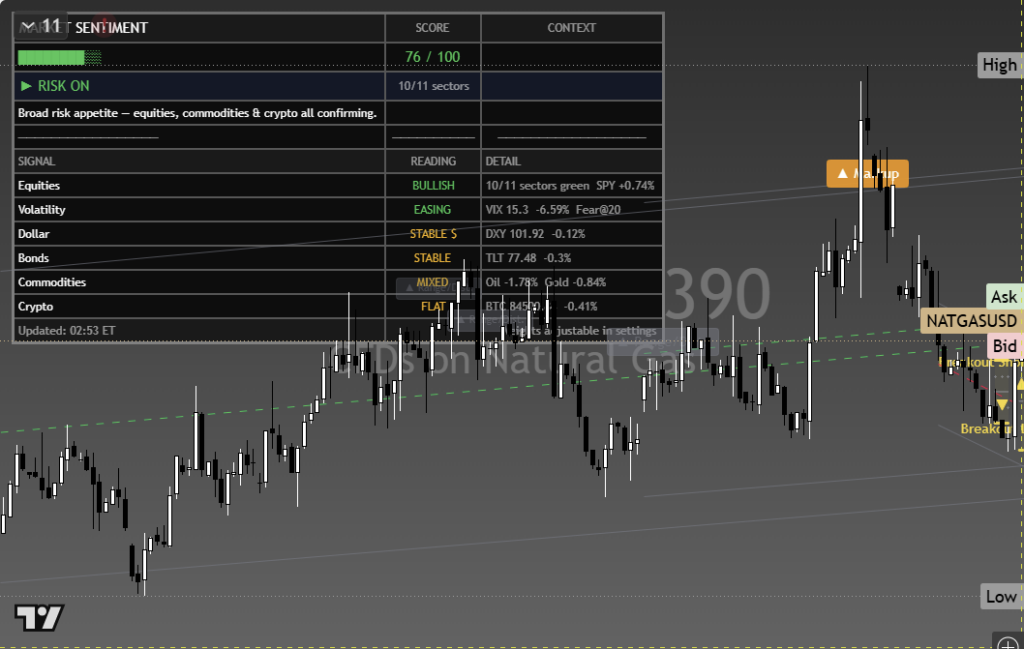The width and height of the screenshot is (1024, 649).
Task: Click the NATGASUSD symbol price label
Action: 971,321
